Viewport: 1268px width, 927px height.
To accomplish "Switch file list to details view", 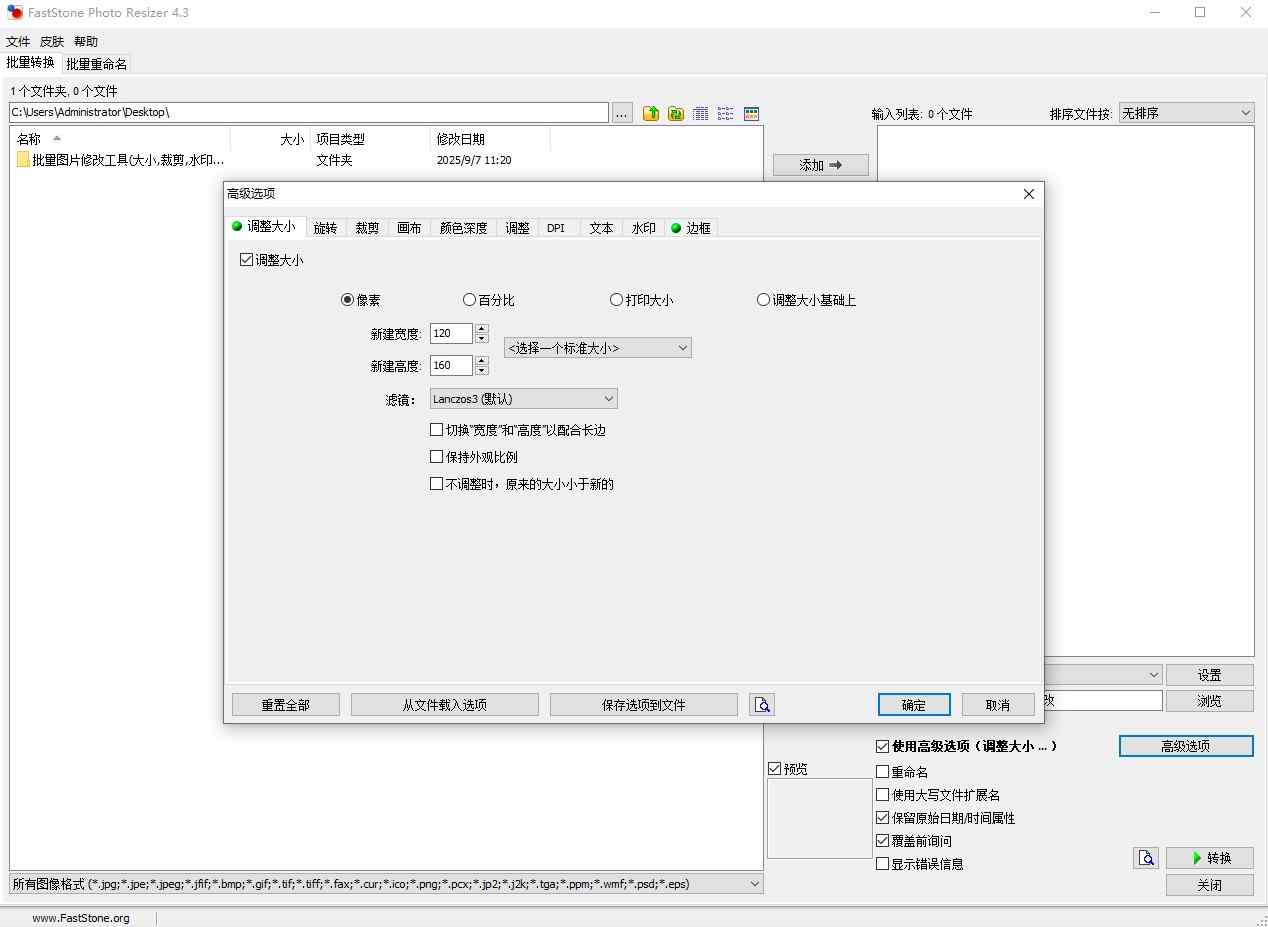I will [701, 114].
